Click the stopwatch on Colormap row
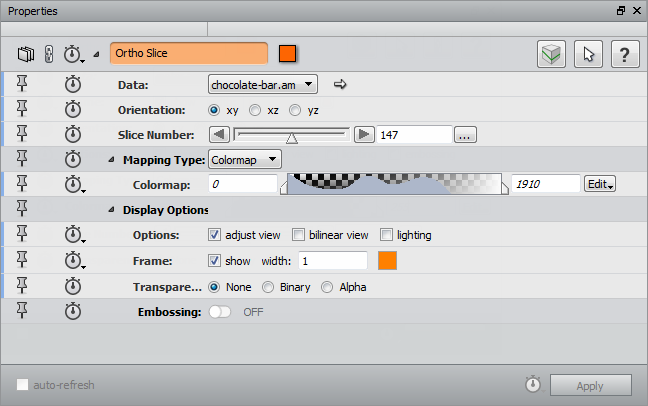Screen dimensions: 648x406 tap(74, 184)
